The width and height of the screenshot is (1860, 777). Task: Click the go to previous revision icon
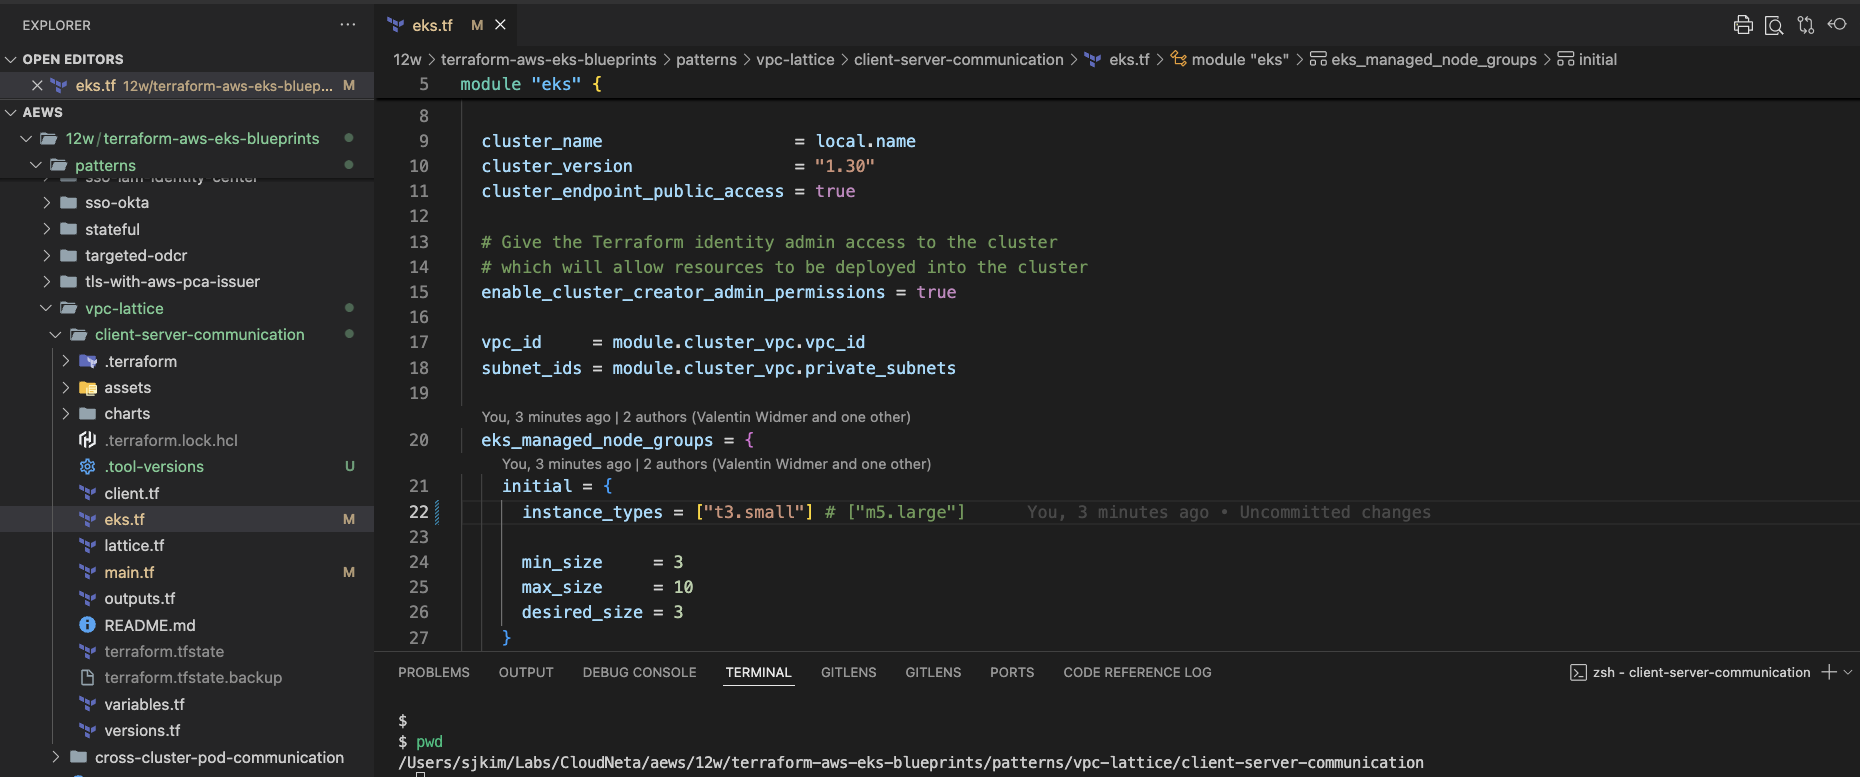pos(1837,24)
